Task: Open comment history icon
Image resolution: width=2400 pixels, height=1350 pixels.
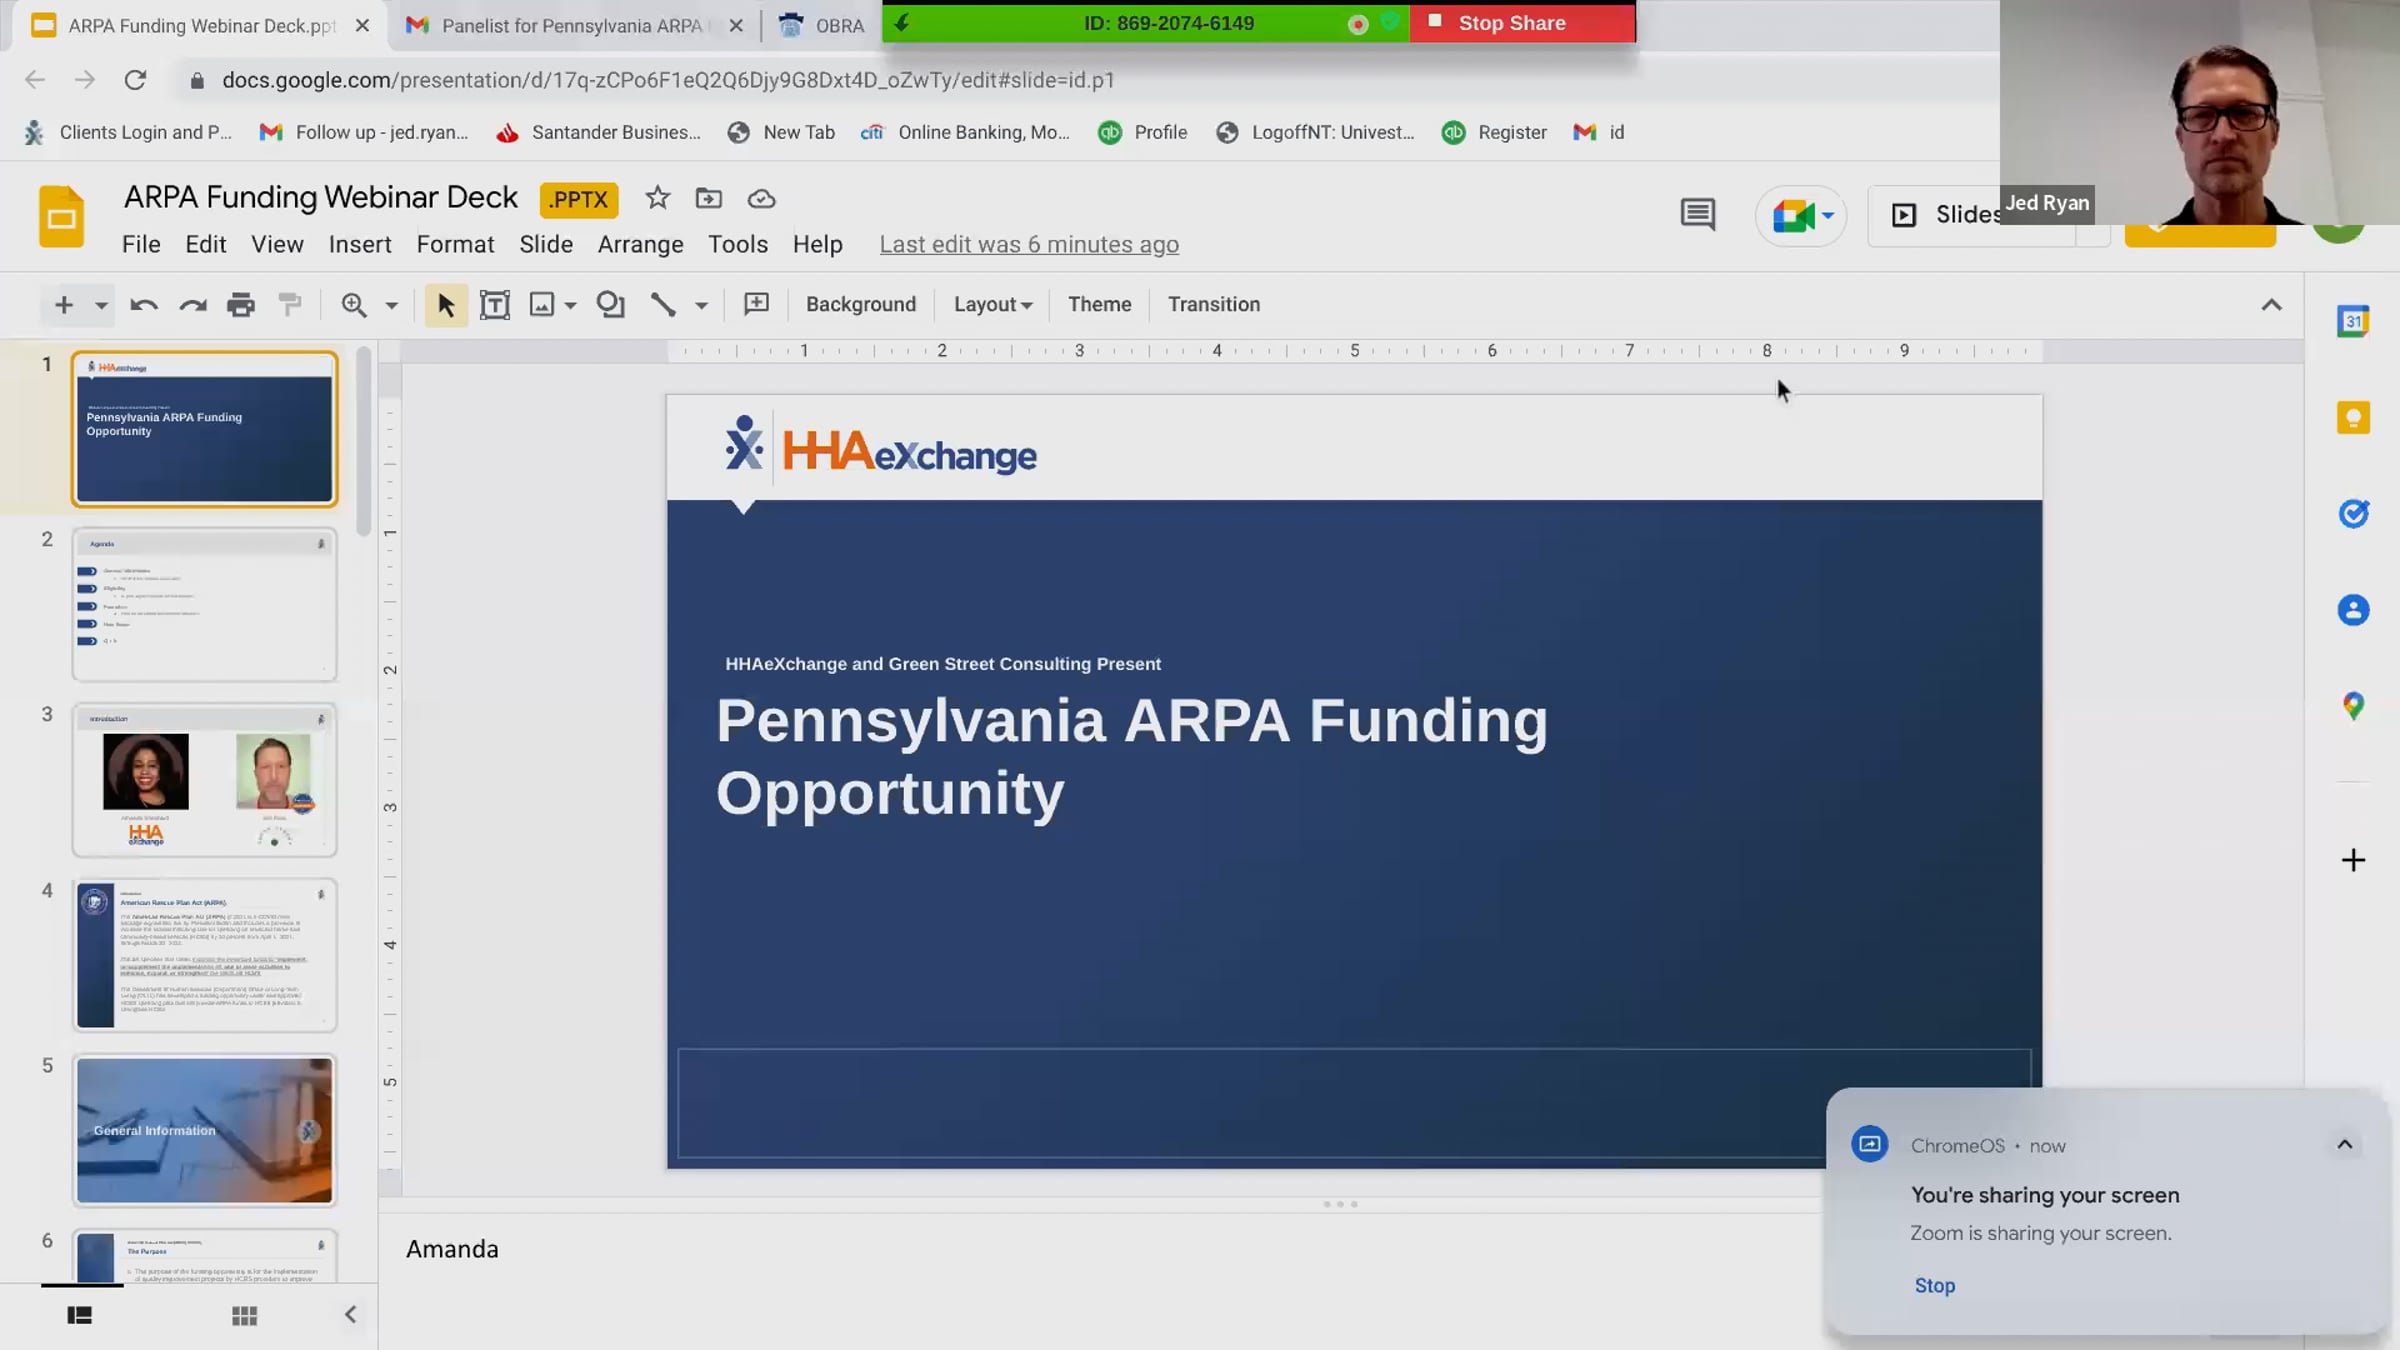Action: 1697,214
